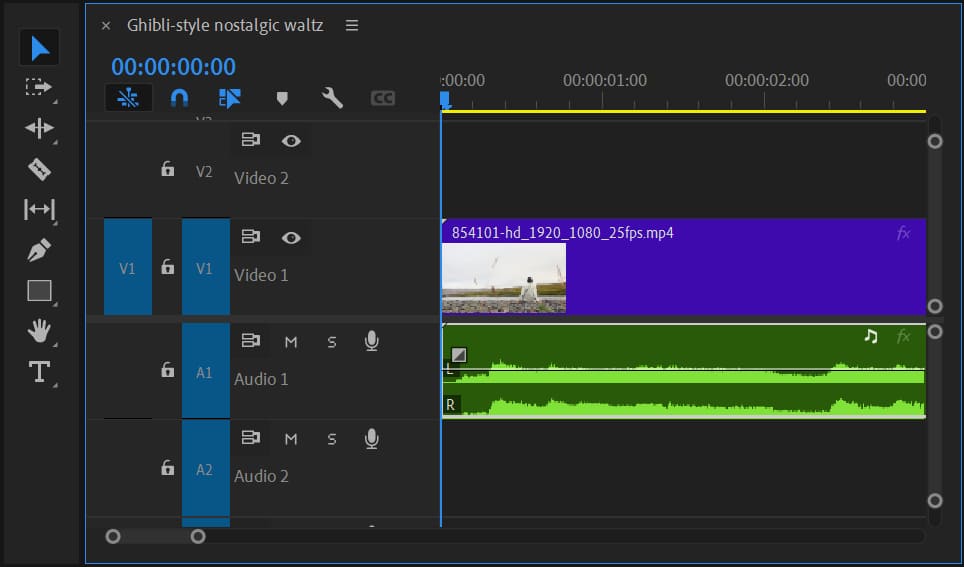
Task: Enable voice-over record on Audio 2
Action: [x=371, y=438]
